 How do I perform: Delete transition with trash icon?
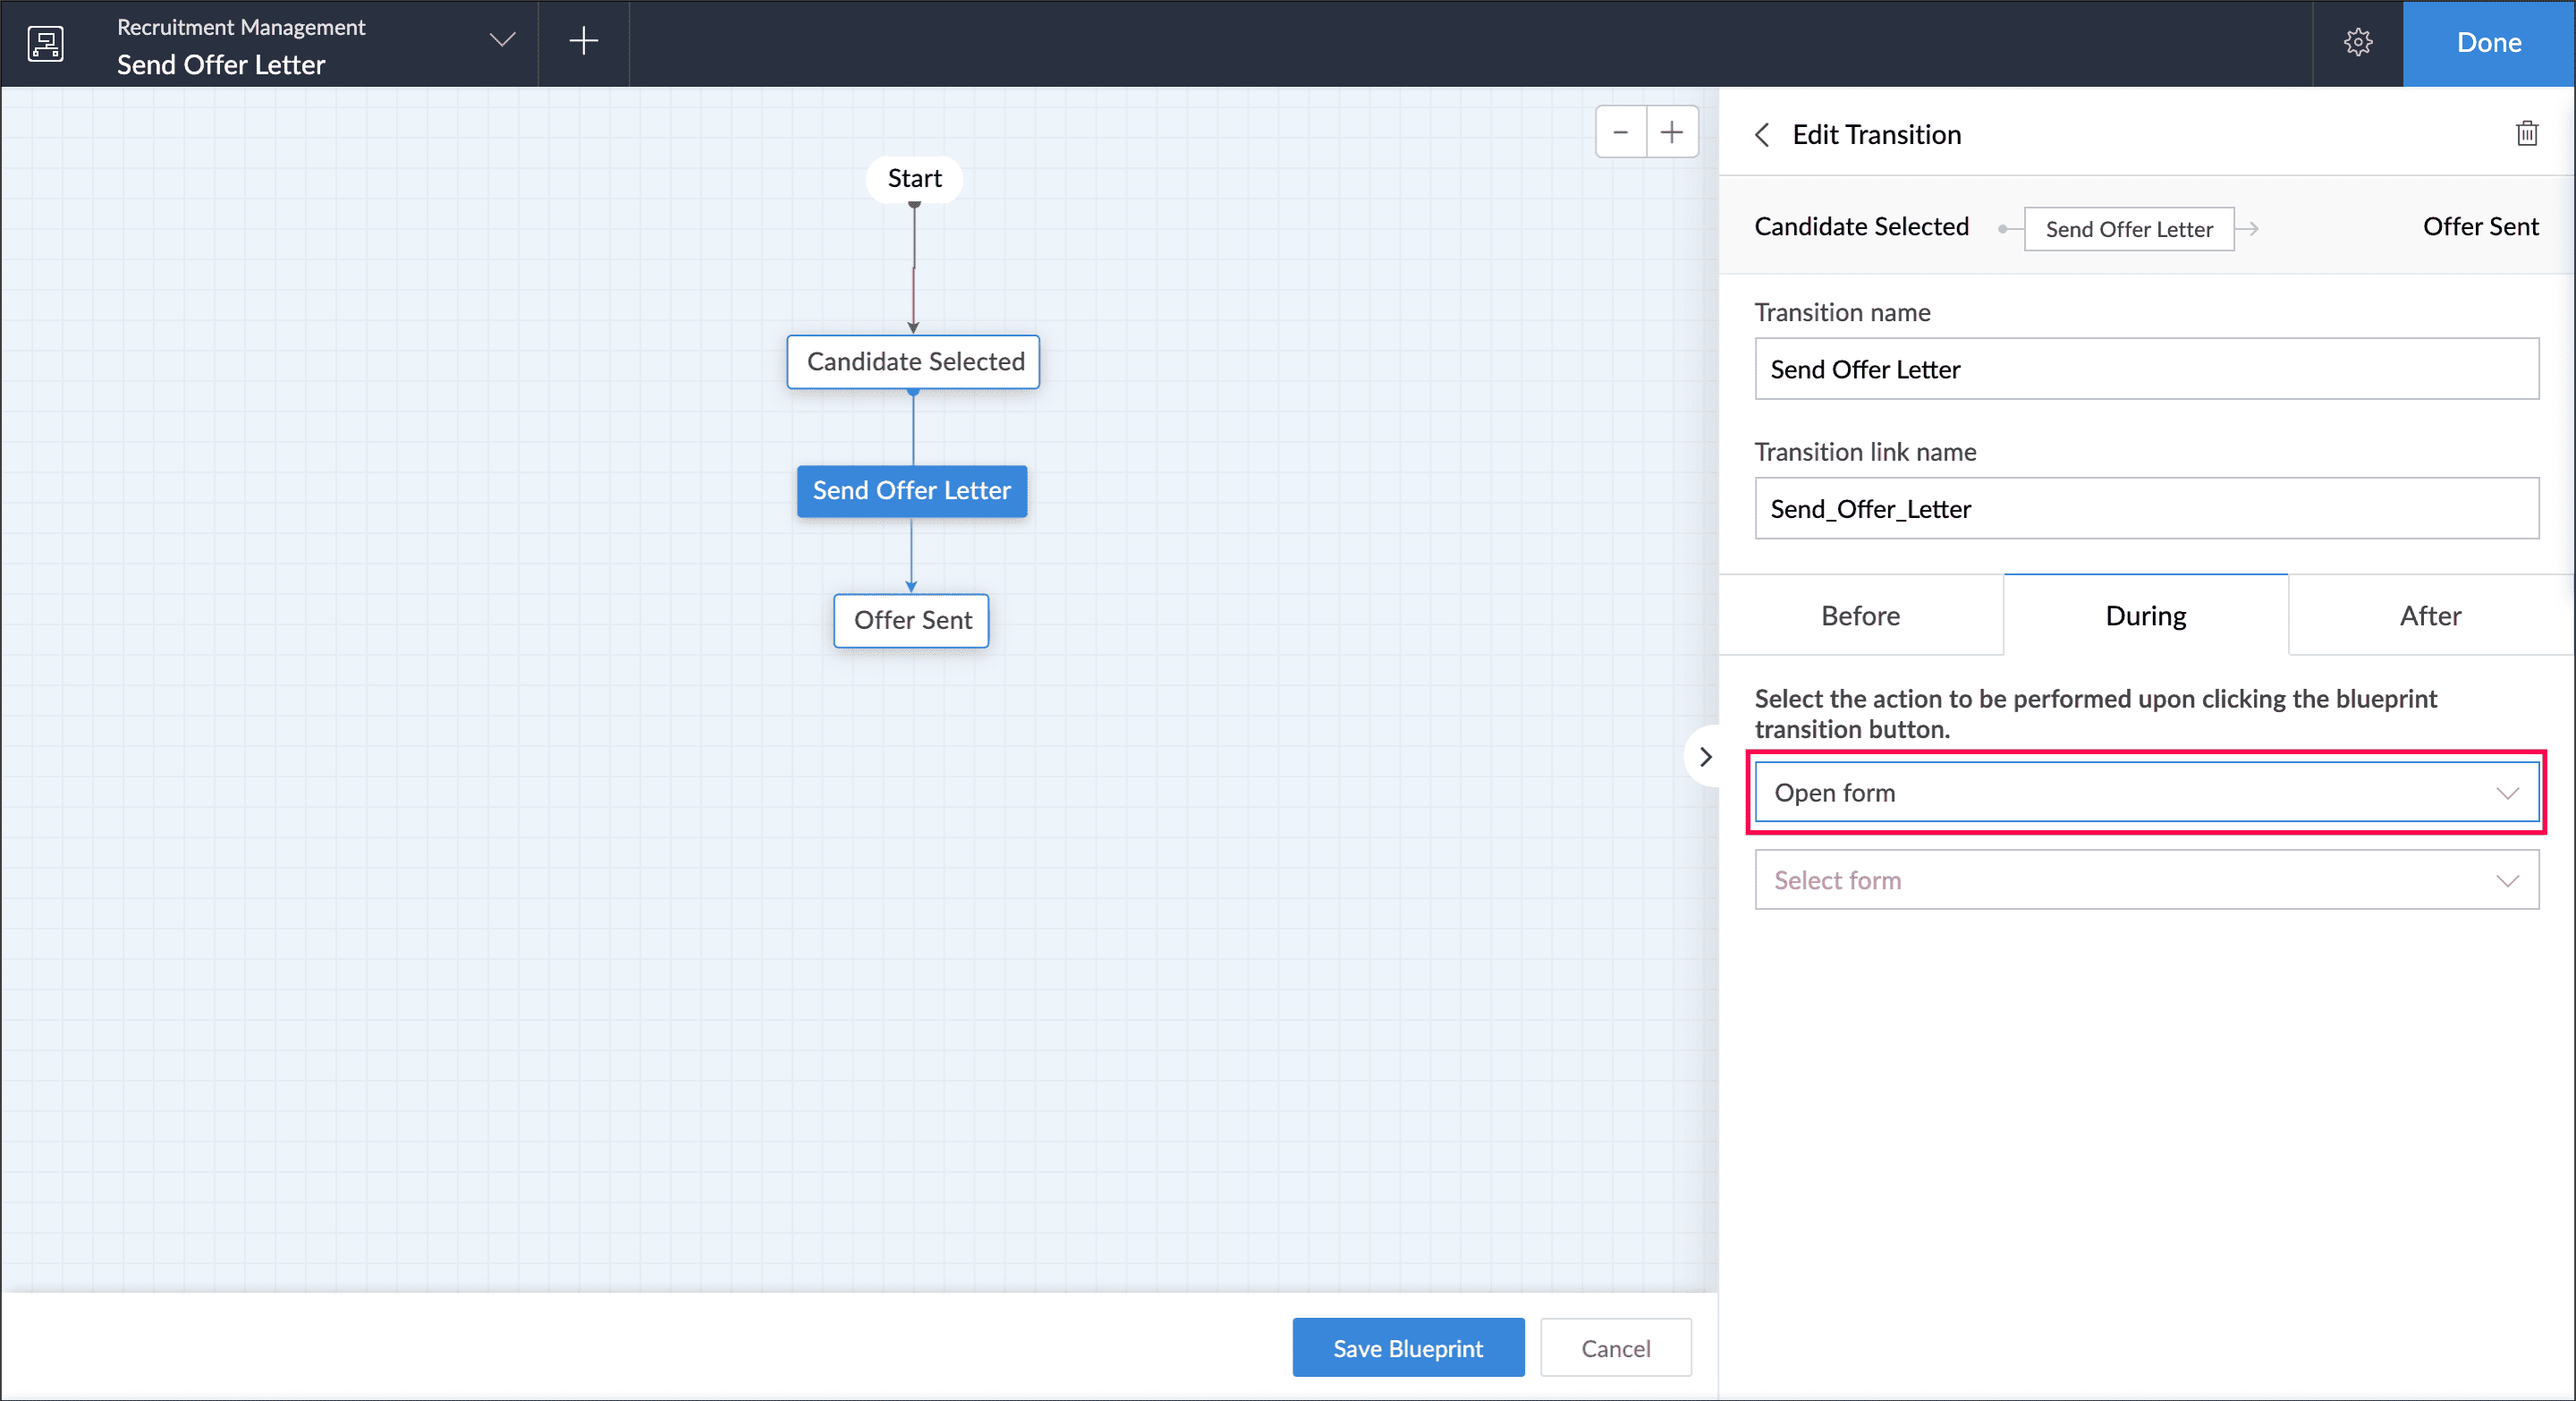point(2526,133)
